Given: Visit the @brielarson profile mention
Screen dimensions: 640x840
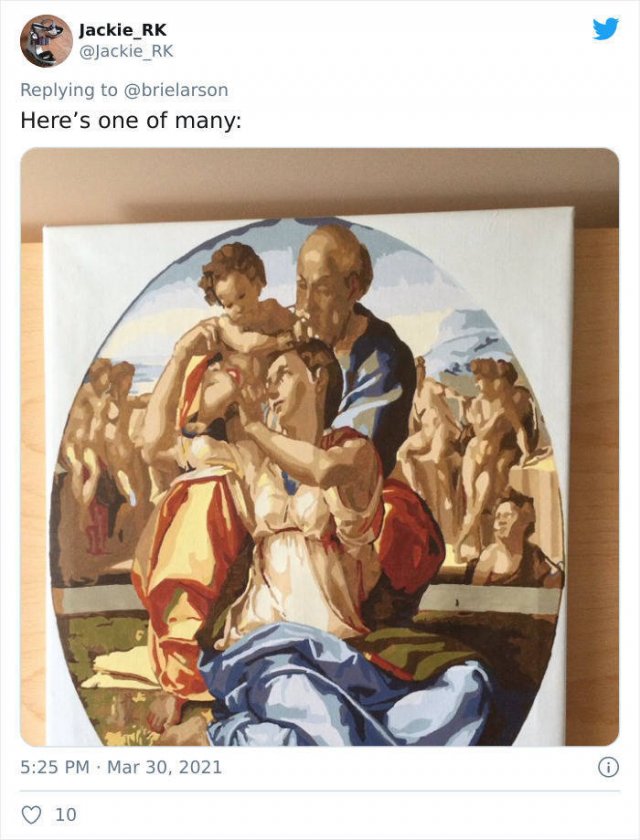Looking at the screenshot, I should pos(176,90).
